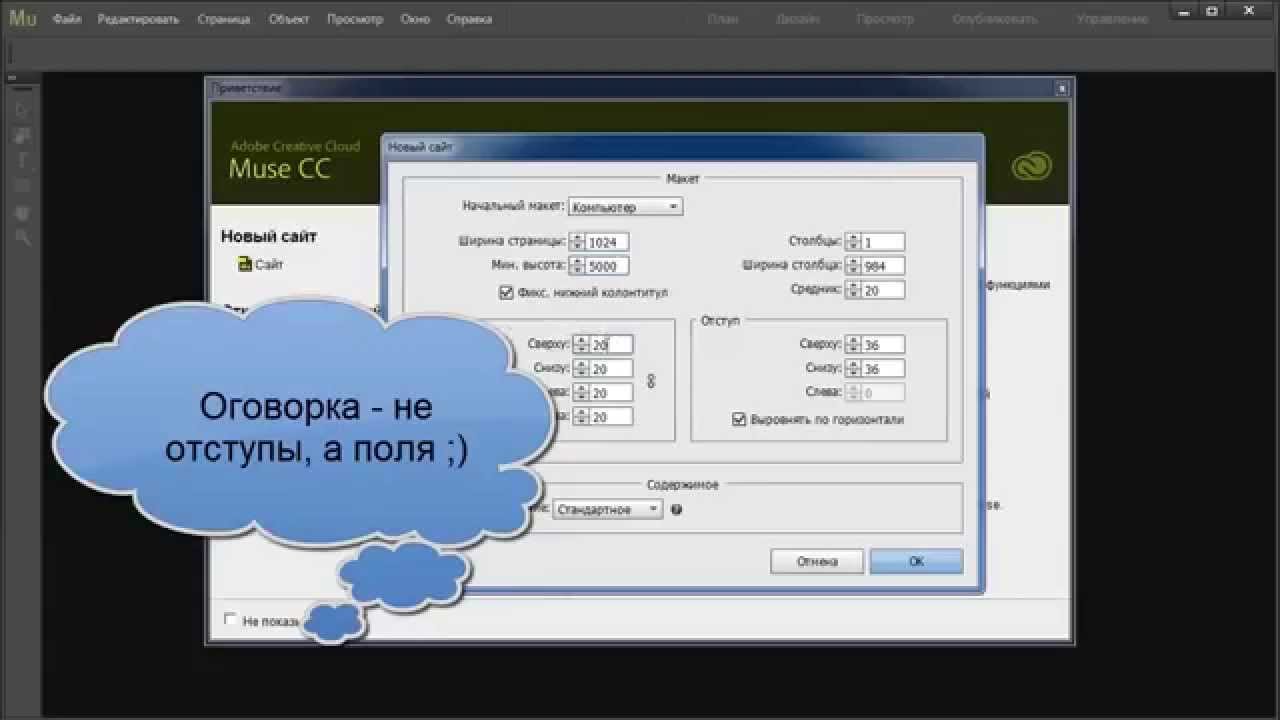Click the Средник stepper arrows
The width and height of the screenshot is (1280, 720).
click(x=853, y=290)
